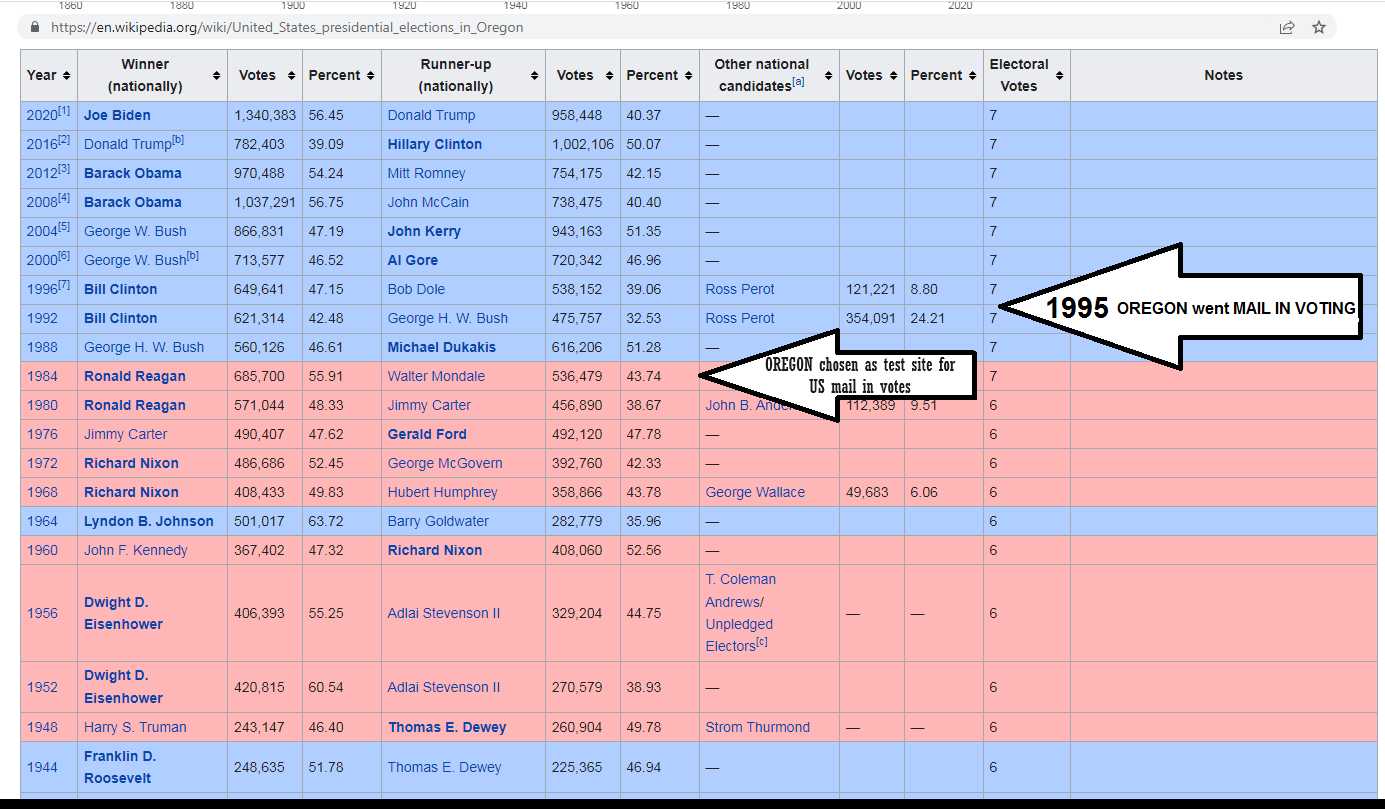
Task: Sort by Electoral Votes column arrows
Action: (x=1059, y=76)
